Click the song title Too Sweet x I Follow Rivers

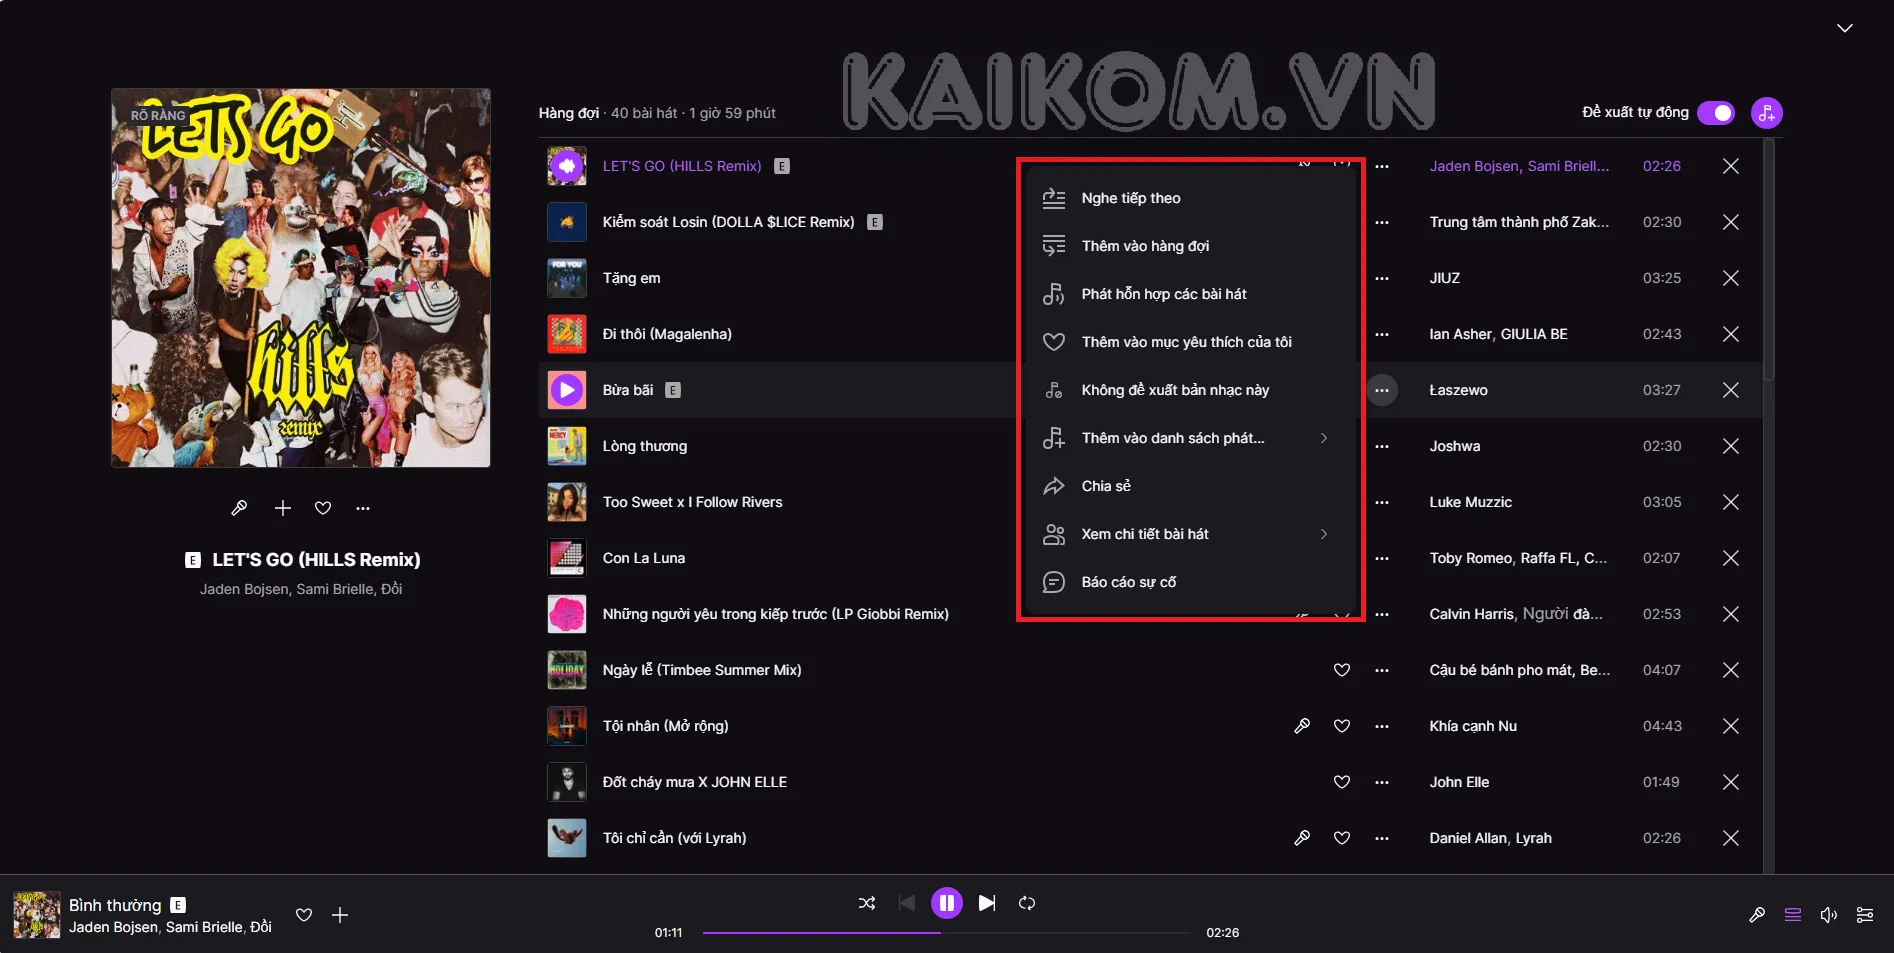coord(692,502)
